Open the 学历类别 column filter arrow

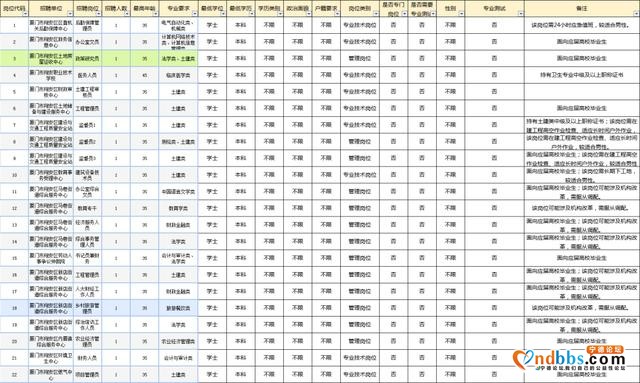point(280,14)
